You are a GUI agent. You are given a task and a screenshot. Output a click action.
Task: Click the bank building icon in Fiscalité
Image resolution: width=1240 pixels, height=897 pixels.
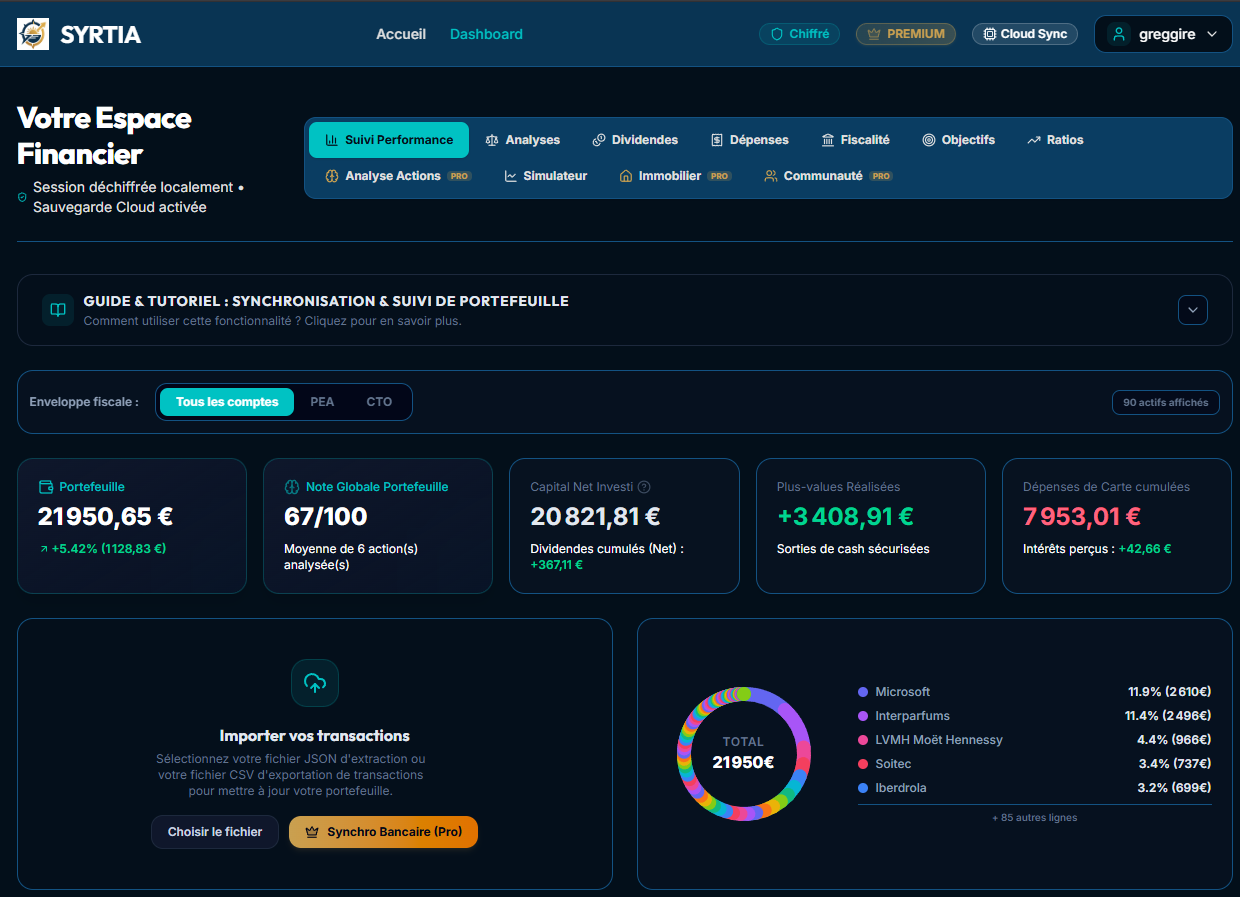click(x=828, y=140)
